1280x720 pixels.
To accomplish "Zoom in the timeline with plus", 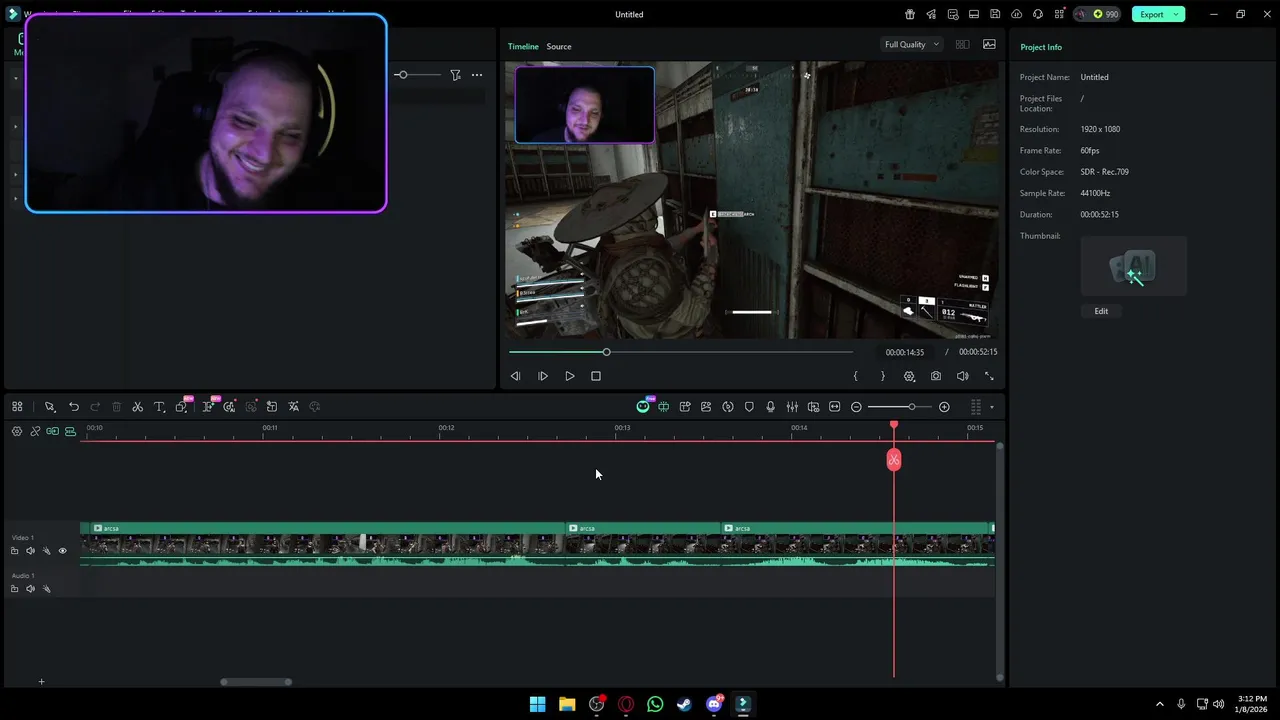I will [944, 407].
